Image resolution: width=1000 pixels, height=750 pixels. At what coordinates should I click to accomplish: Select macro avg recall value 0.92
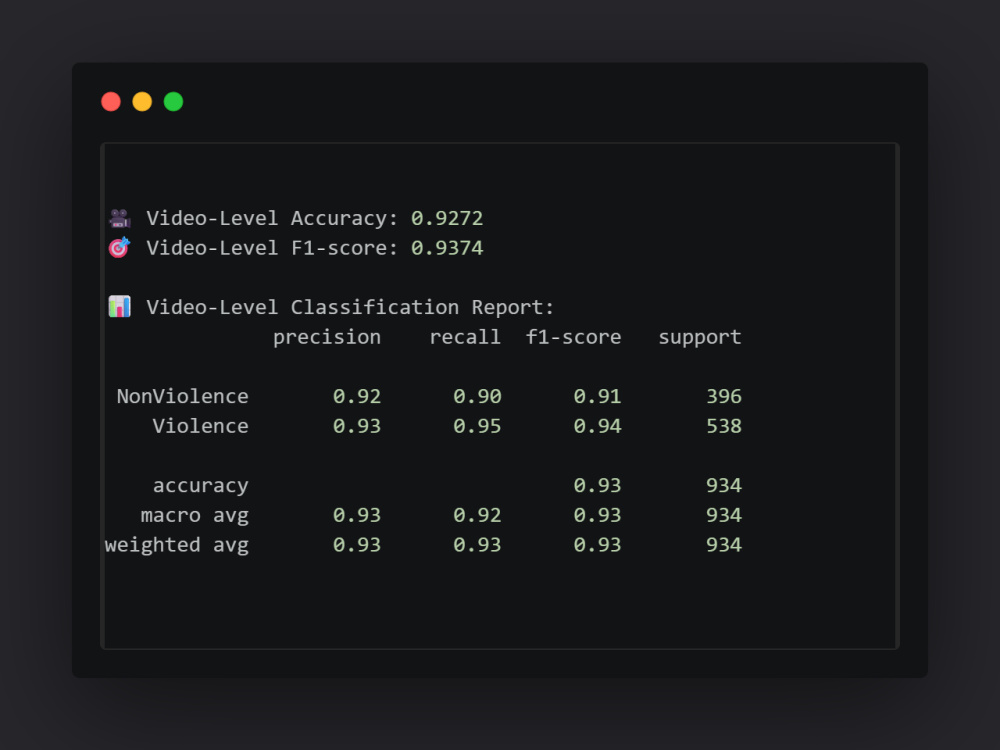click(477, 515)
